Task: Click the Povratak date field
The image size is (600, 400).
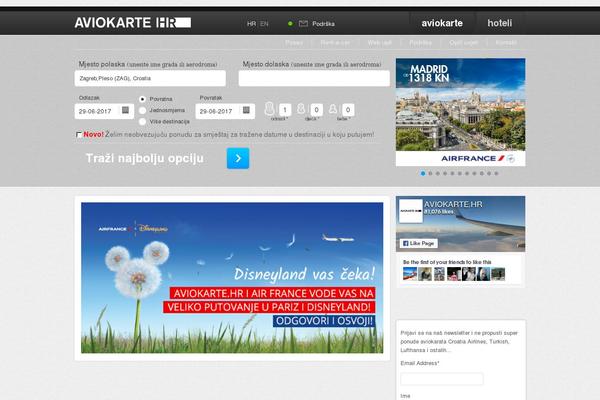Action: coord(225,111)
